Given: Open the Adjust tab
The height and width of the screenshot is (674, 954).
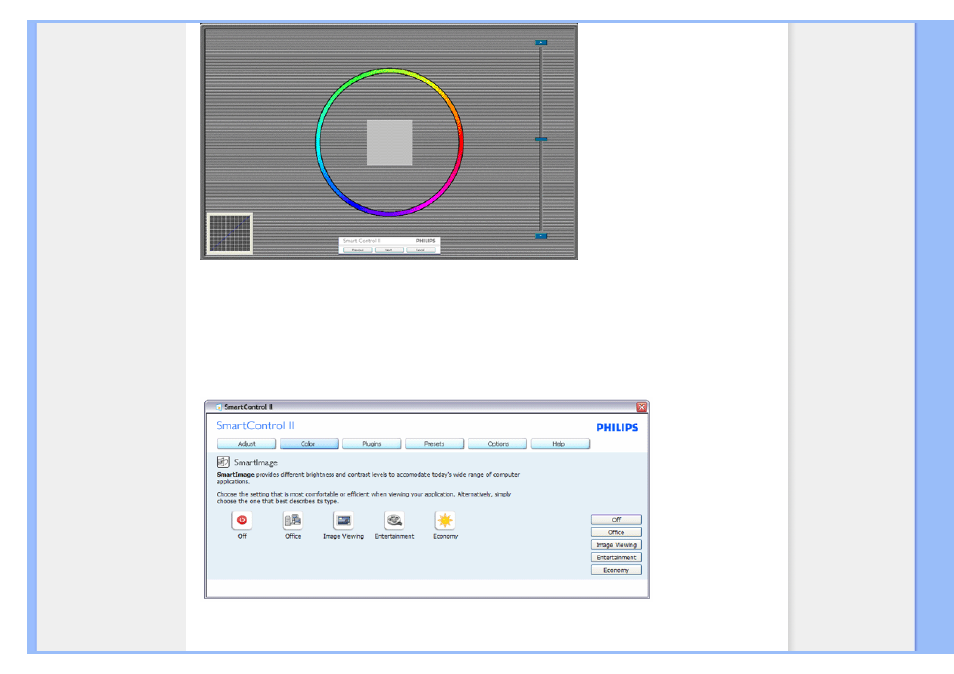Looking at the screenshot, I should point(246,444).
